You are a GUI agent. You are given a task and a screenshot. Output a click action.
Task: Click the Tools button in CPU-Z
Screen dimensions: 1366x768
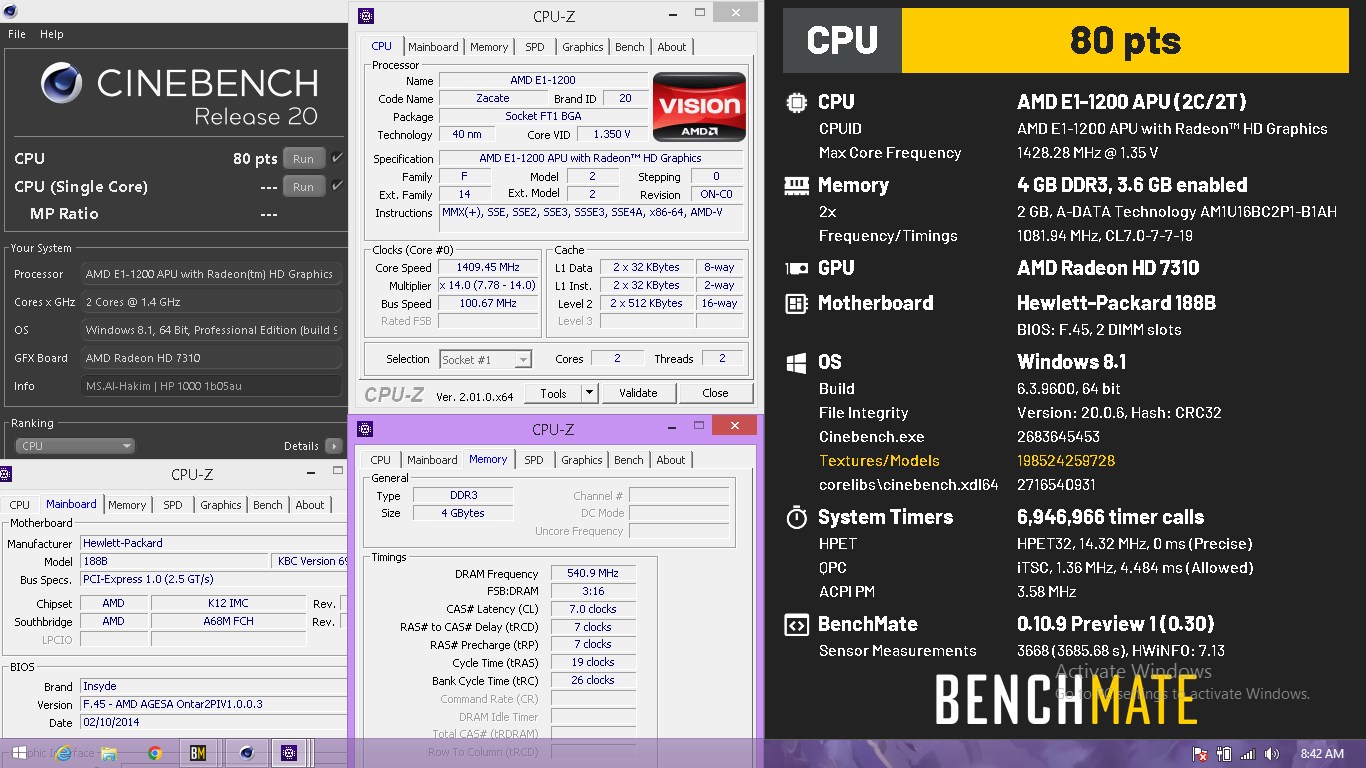(553, 393)
